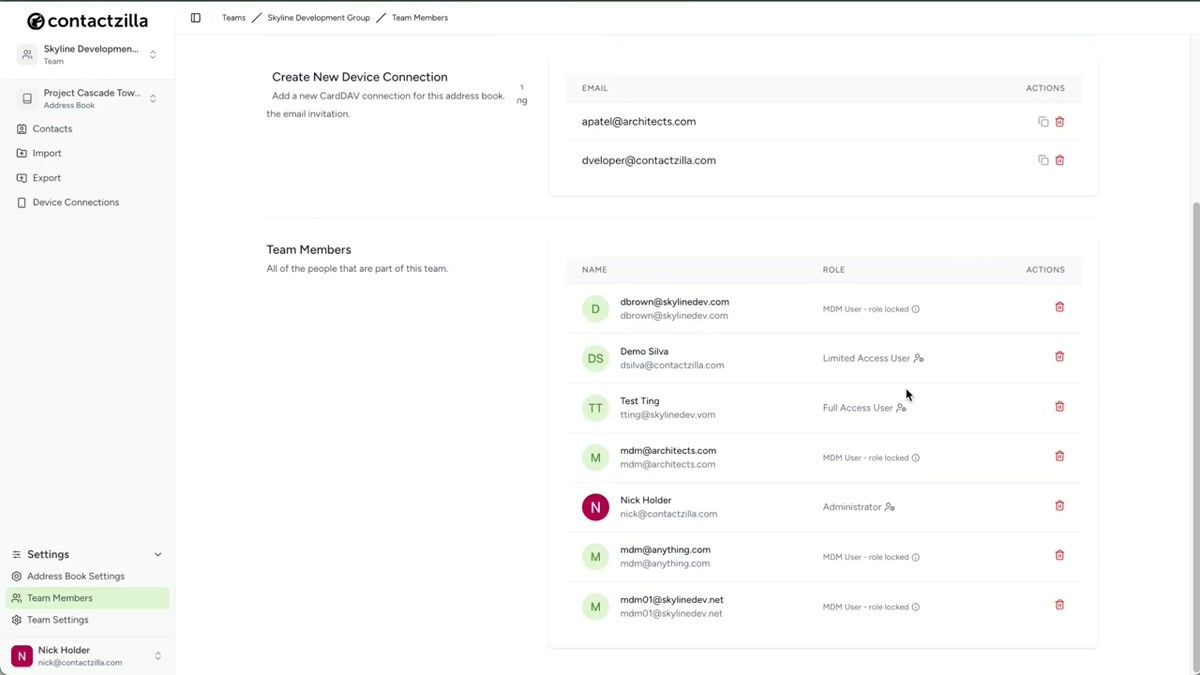Collapse the Settings section
The width and height of the screenshot is (1200, 675).
point(157,553)
